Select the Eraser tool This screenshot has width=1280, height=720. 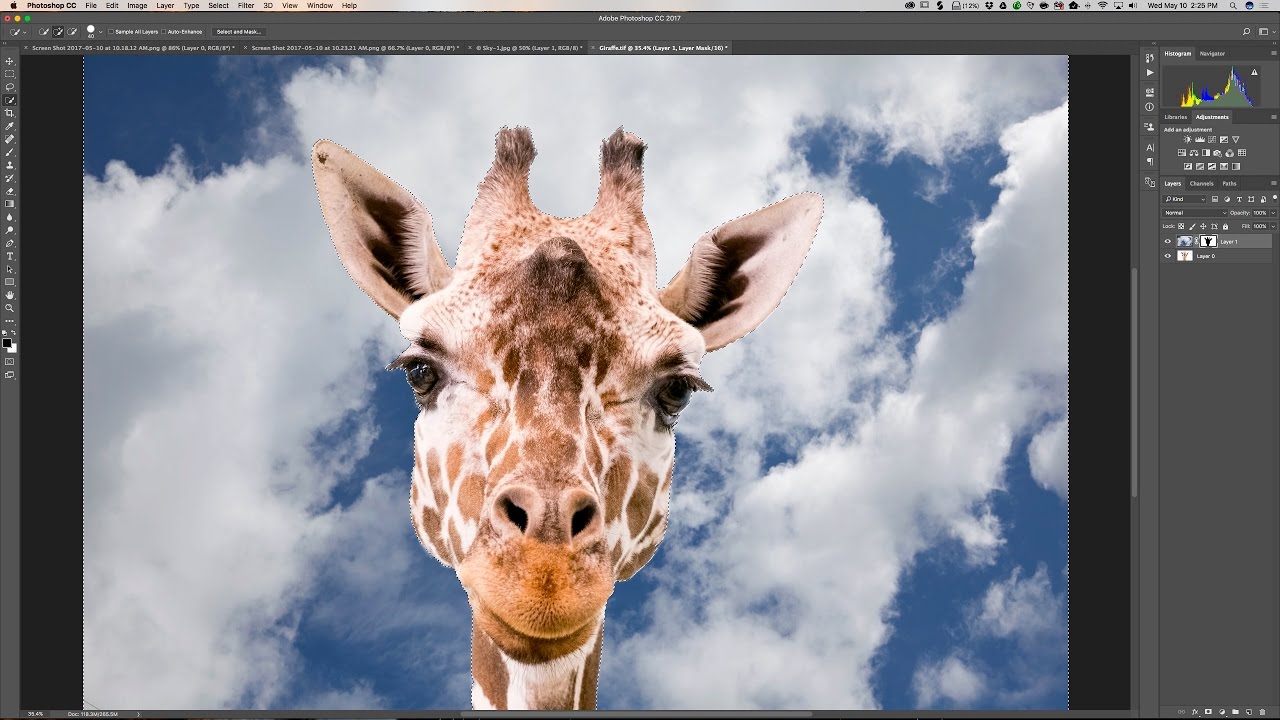(10, 191)
